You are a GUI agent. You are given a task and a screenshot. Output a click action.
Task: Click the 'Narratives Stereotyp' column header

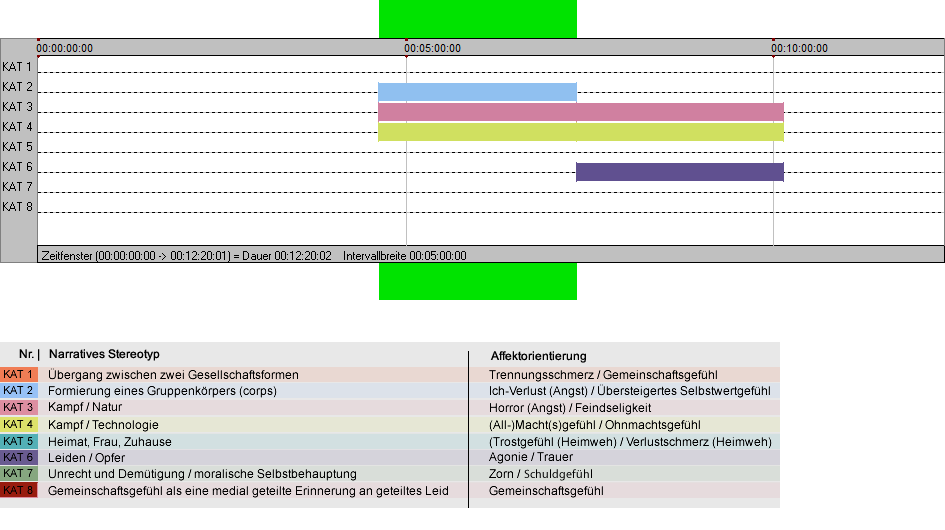coord(104,354)
